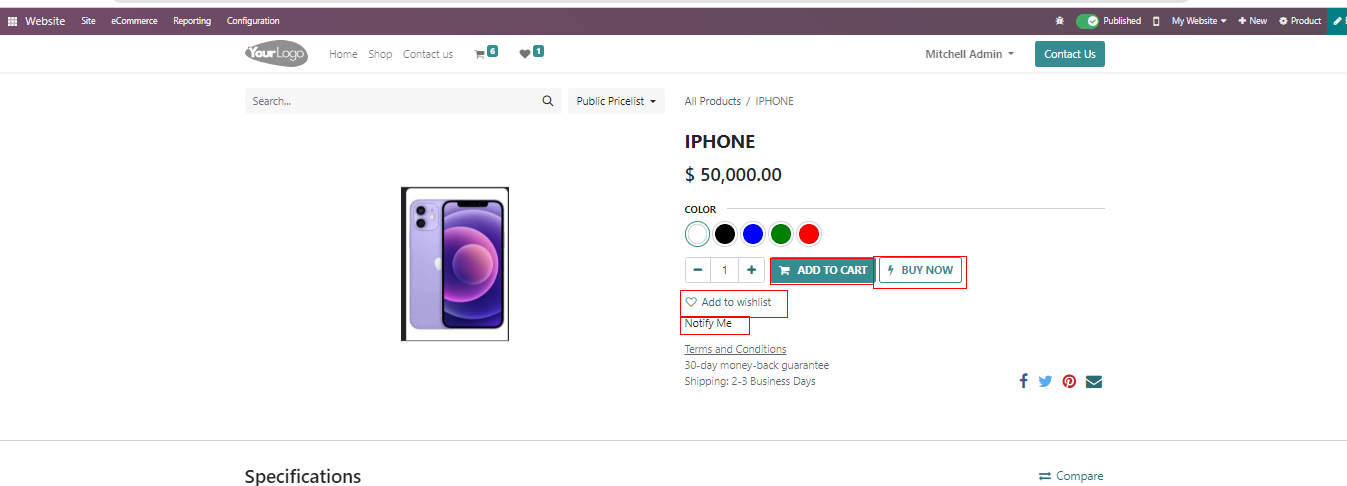1347x486 pixels.
Task: Open the apps grid menu icon
Action: tap(13, 21)
